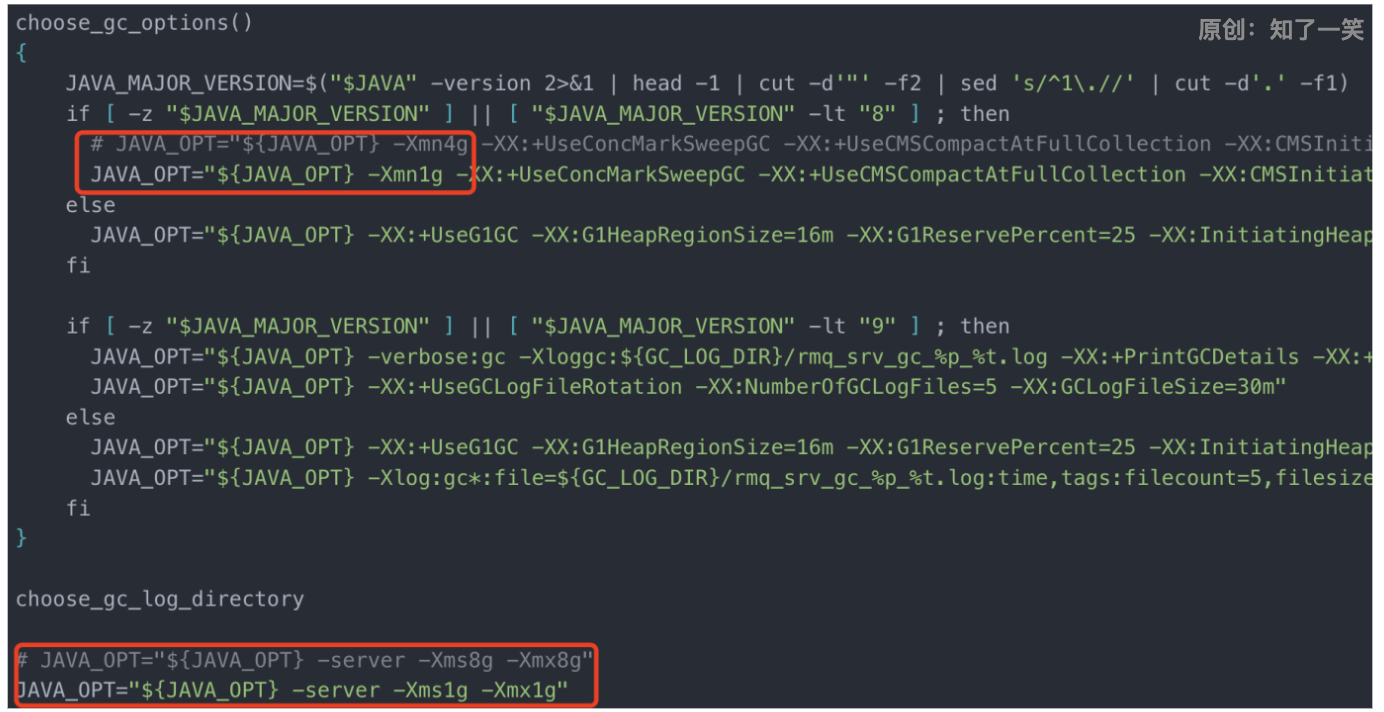Click the -XX:+UseGCLogFileRotation flag
This screenshot has width=1384, height=712.
pyautogui.click(x=525, y=387)
